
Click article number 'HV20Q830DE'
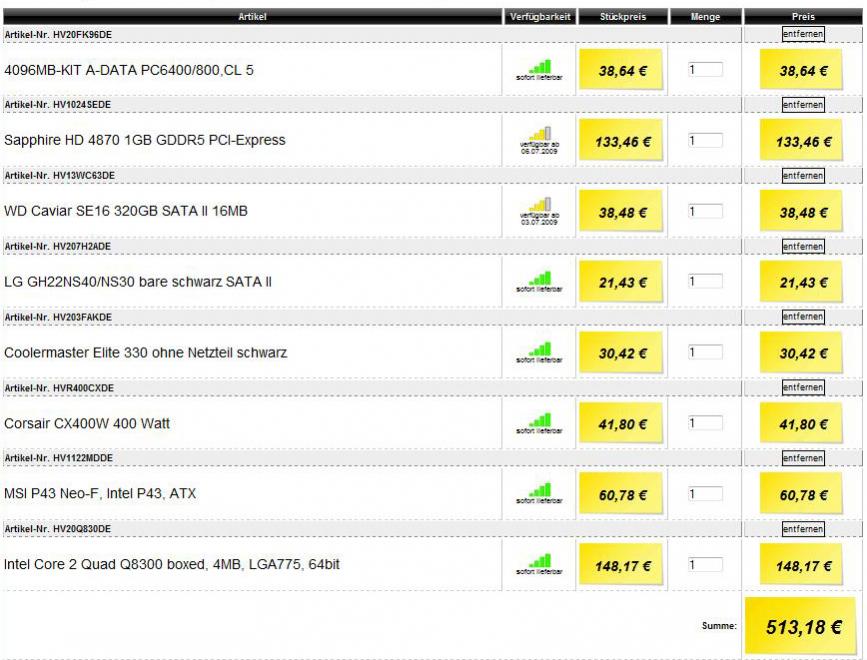pos(82,528)
